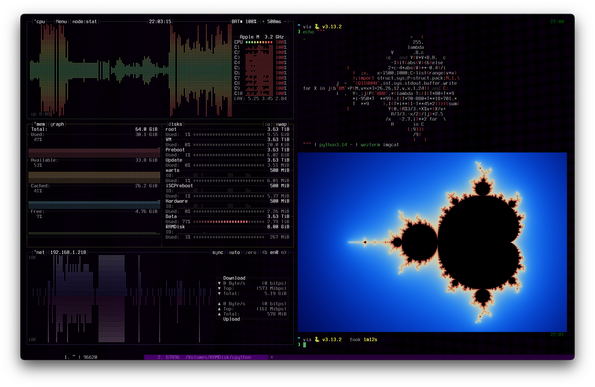Image resolution: width=595 pixels, height=387 pixels.
Task: Click the CPU total usage meter
Action: click(x=260, y=42)
